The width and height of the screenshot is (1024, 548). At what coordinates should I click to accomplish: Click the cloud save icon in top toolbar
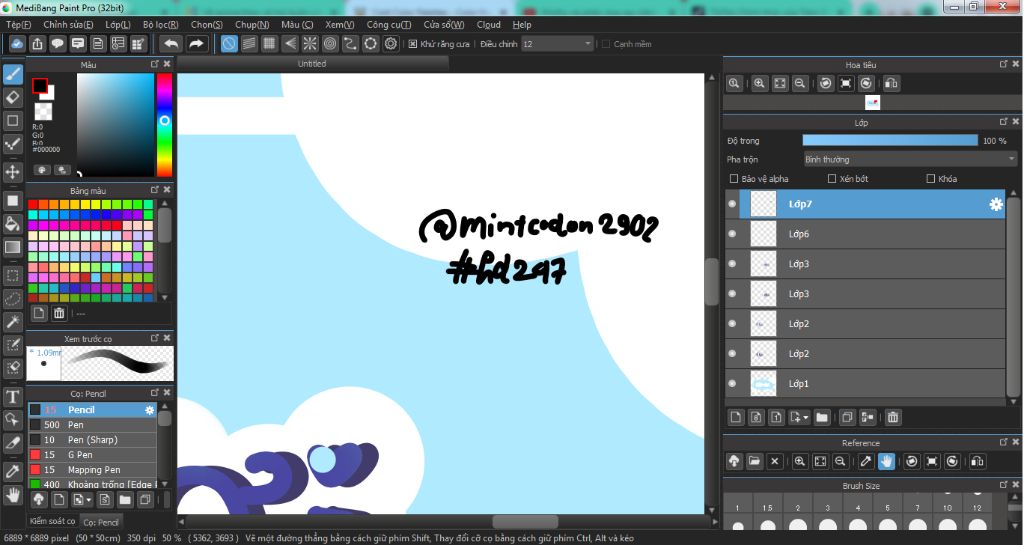[x=17, y=44]
